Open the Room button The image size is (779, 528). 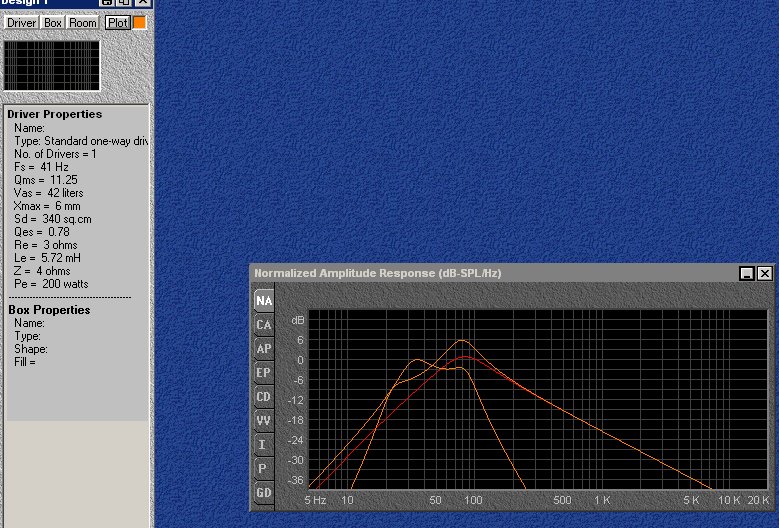(82, 23)
